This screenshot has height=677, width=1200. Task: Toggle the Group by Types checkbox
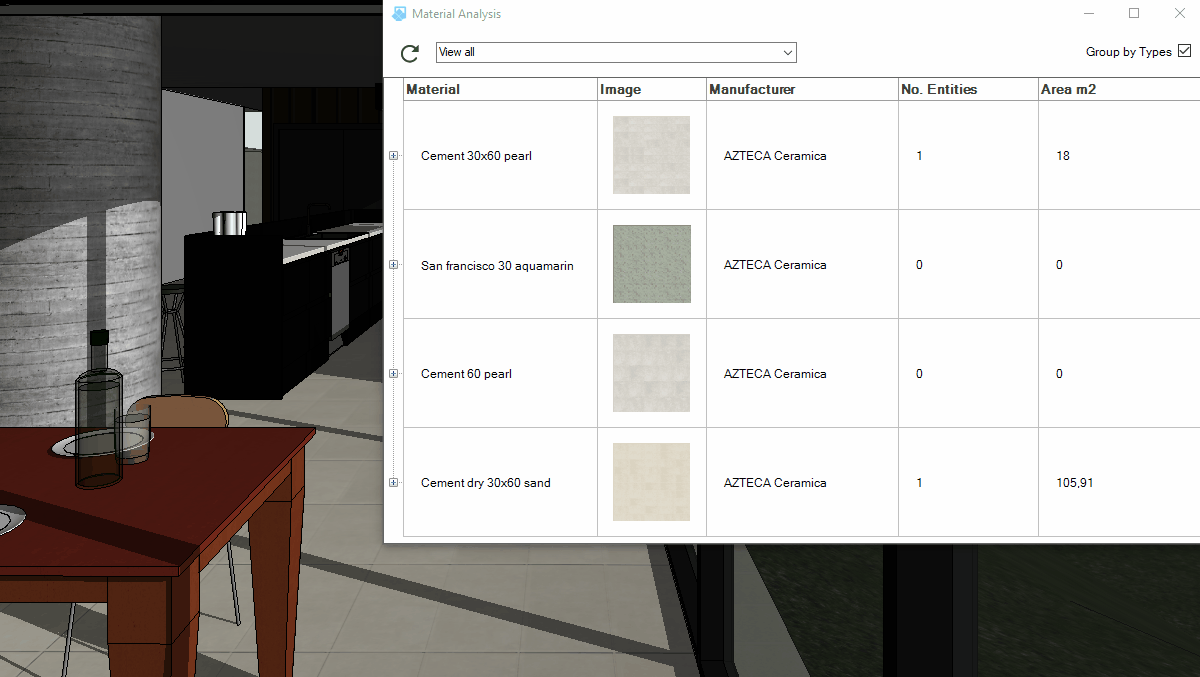point(1184,51)
